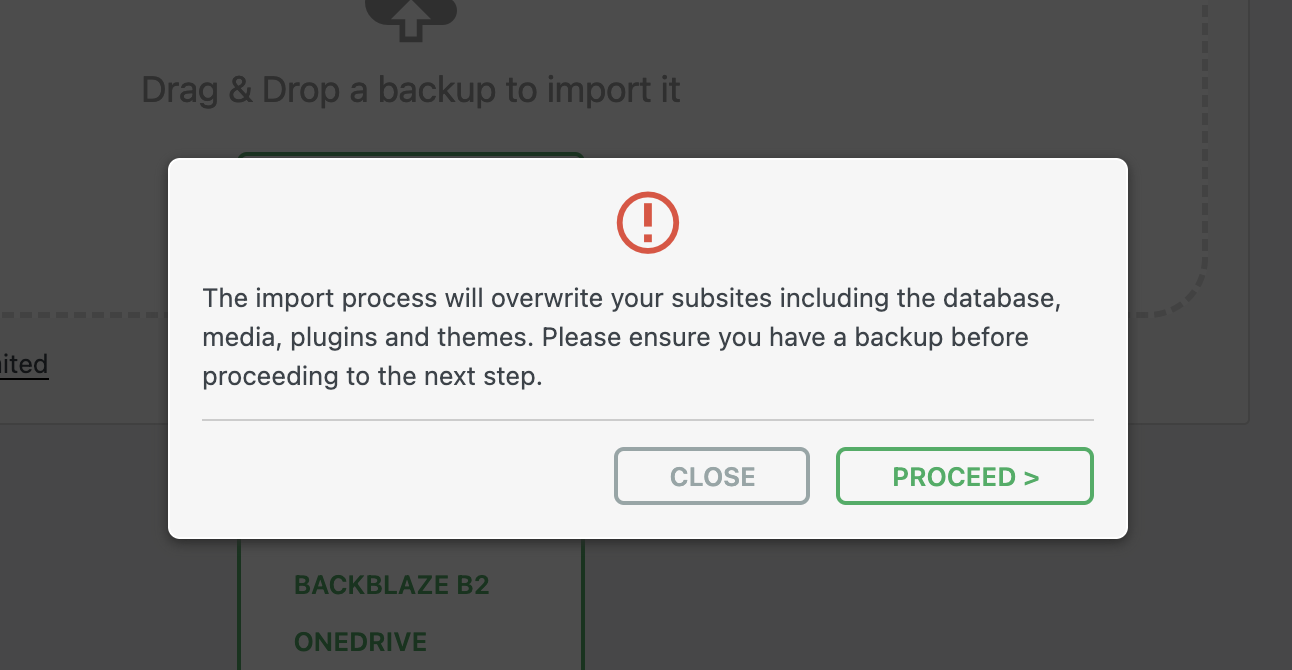
Task: Click the horizontal divider in the dialog
Action: coord(648,420)
